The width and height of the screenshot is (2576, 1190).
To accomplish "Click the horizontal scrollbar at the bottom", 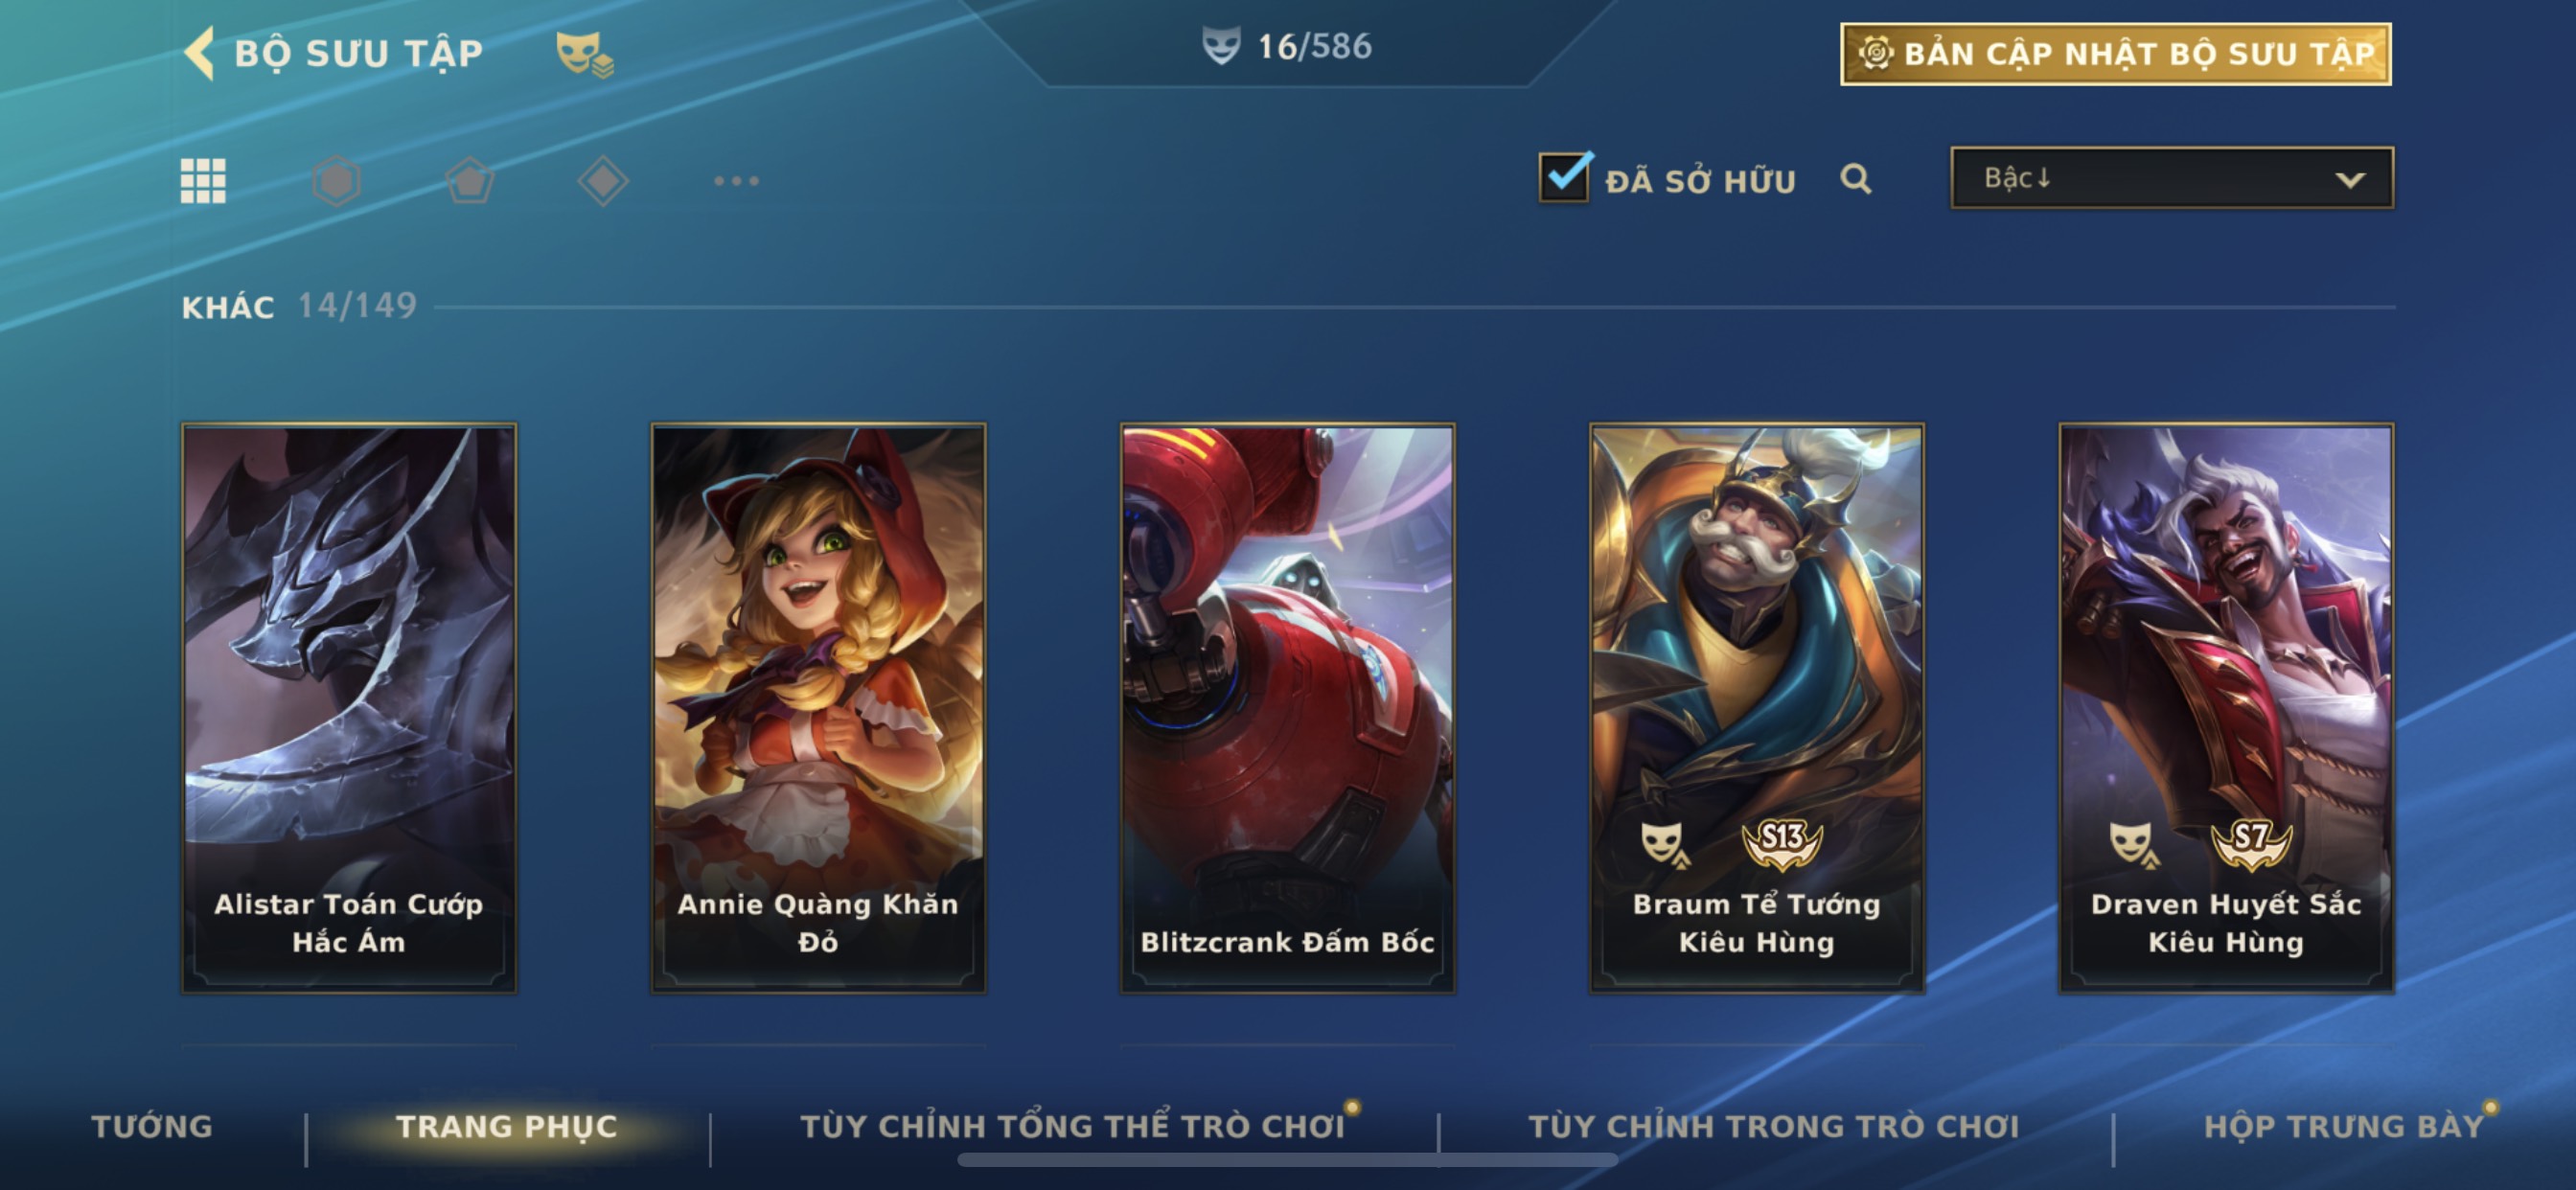I will pyautogui.click(x=1288, y=1160).
